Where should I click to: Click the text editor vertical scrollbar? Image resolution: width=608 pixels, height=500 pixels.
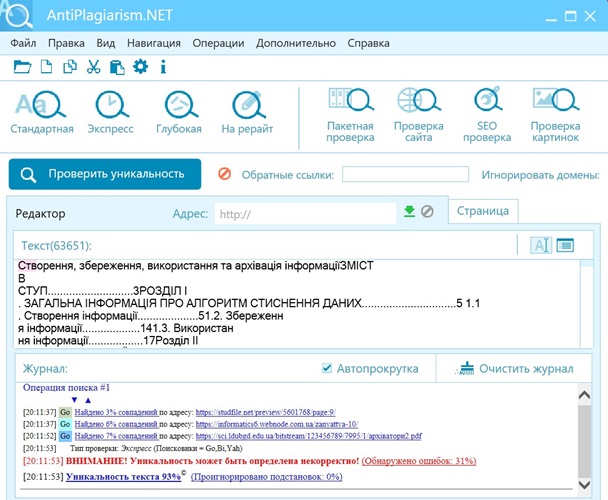point(587,304)
